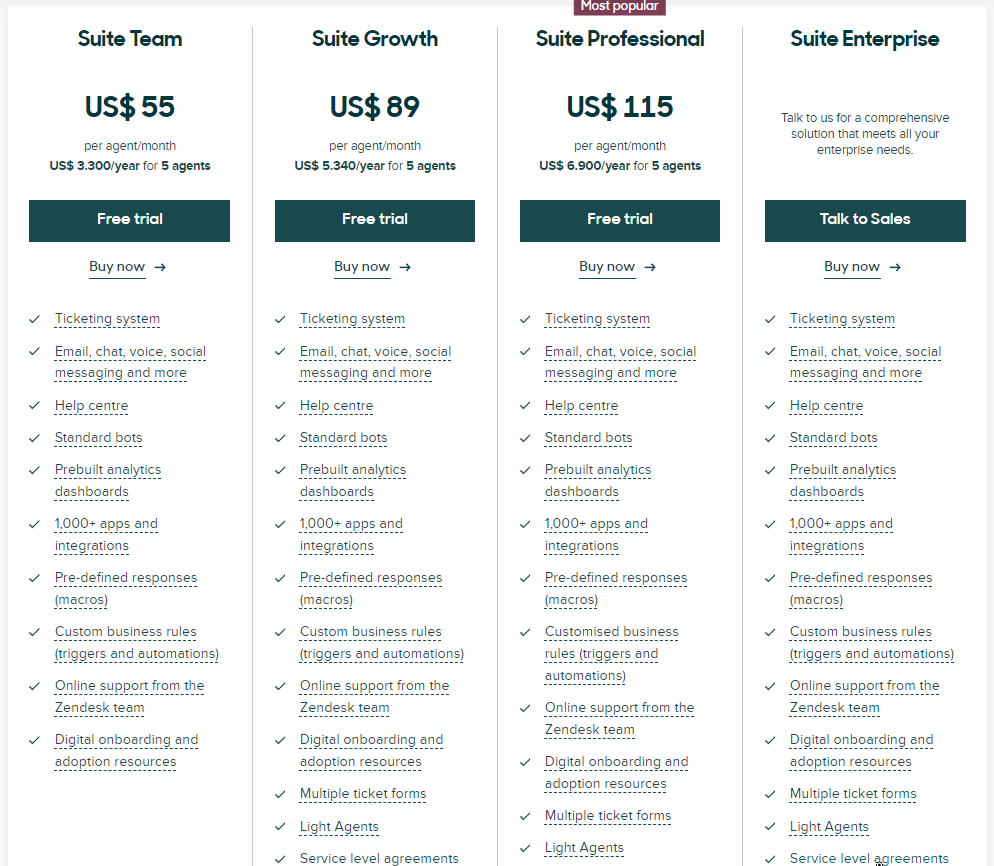The width and height of the screenshot is (994, 866).
Task: Start the Free trial for Suite Growth
Action: (x=375, y=220)
